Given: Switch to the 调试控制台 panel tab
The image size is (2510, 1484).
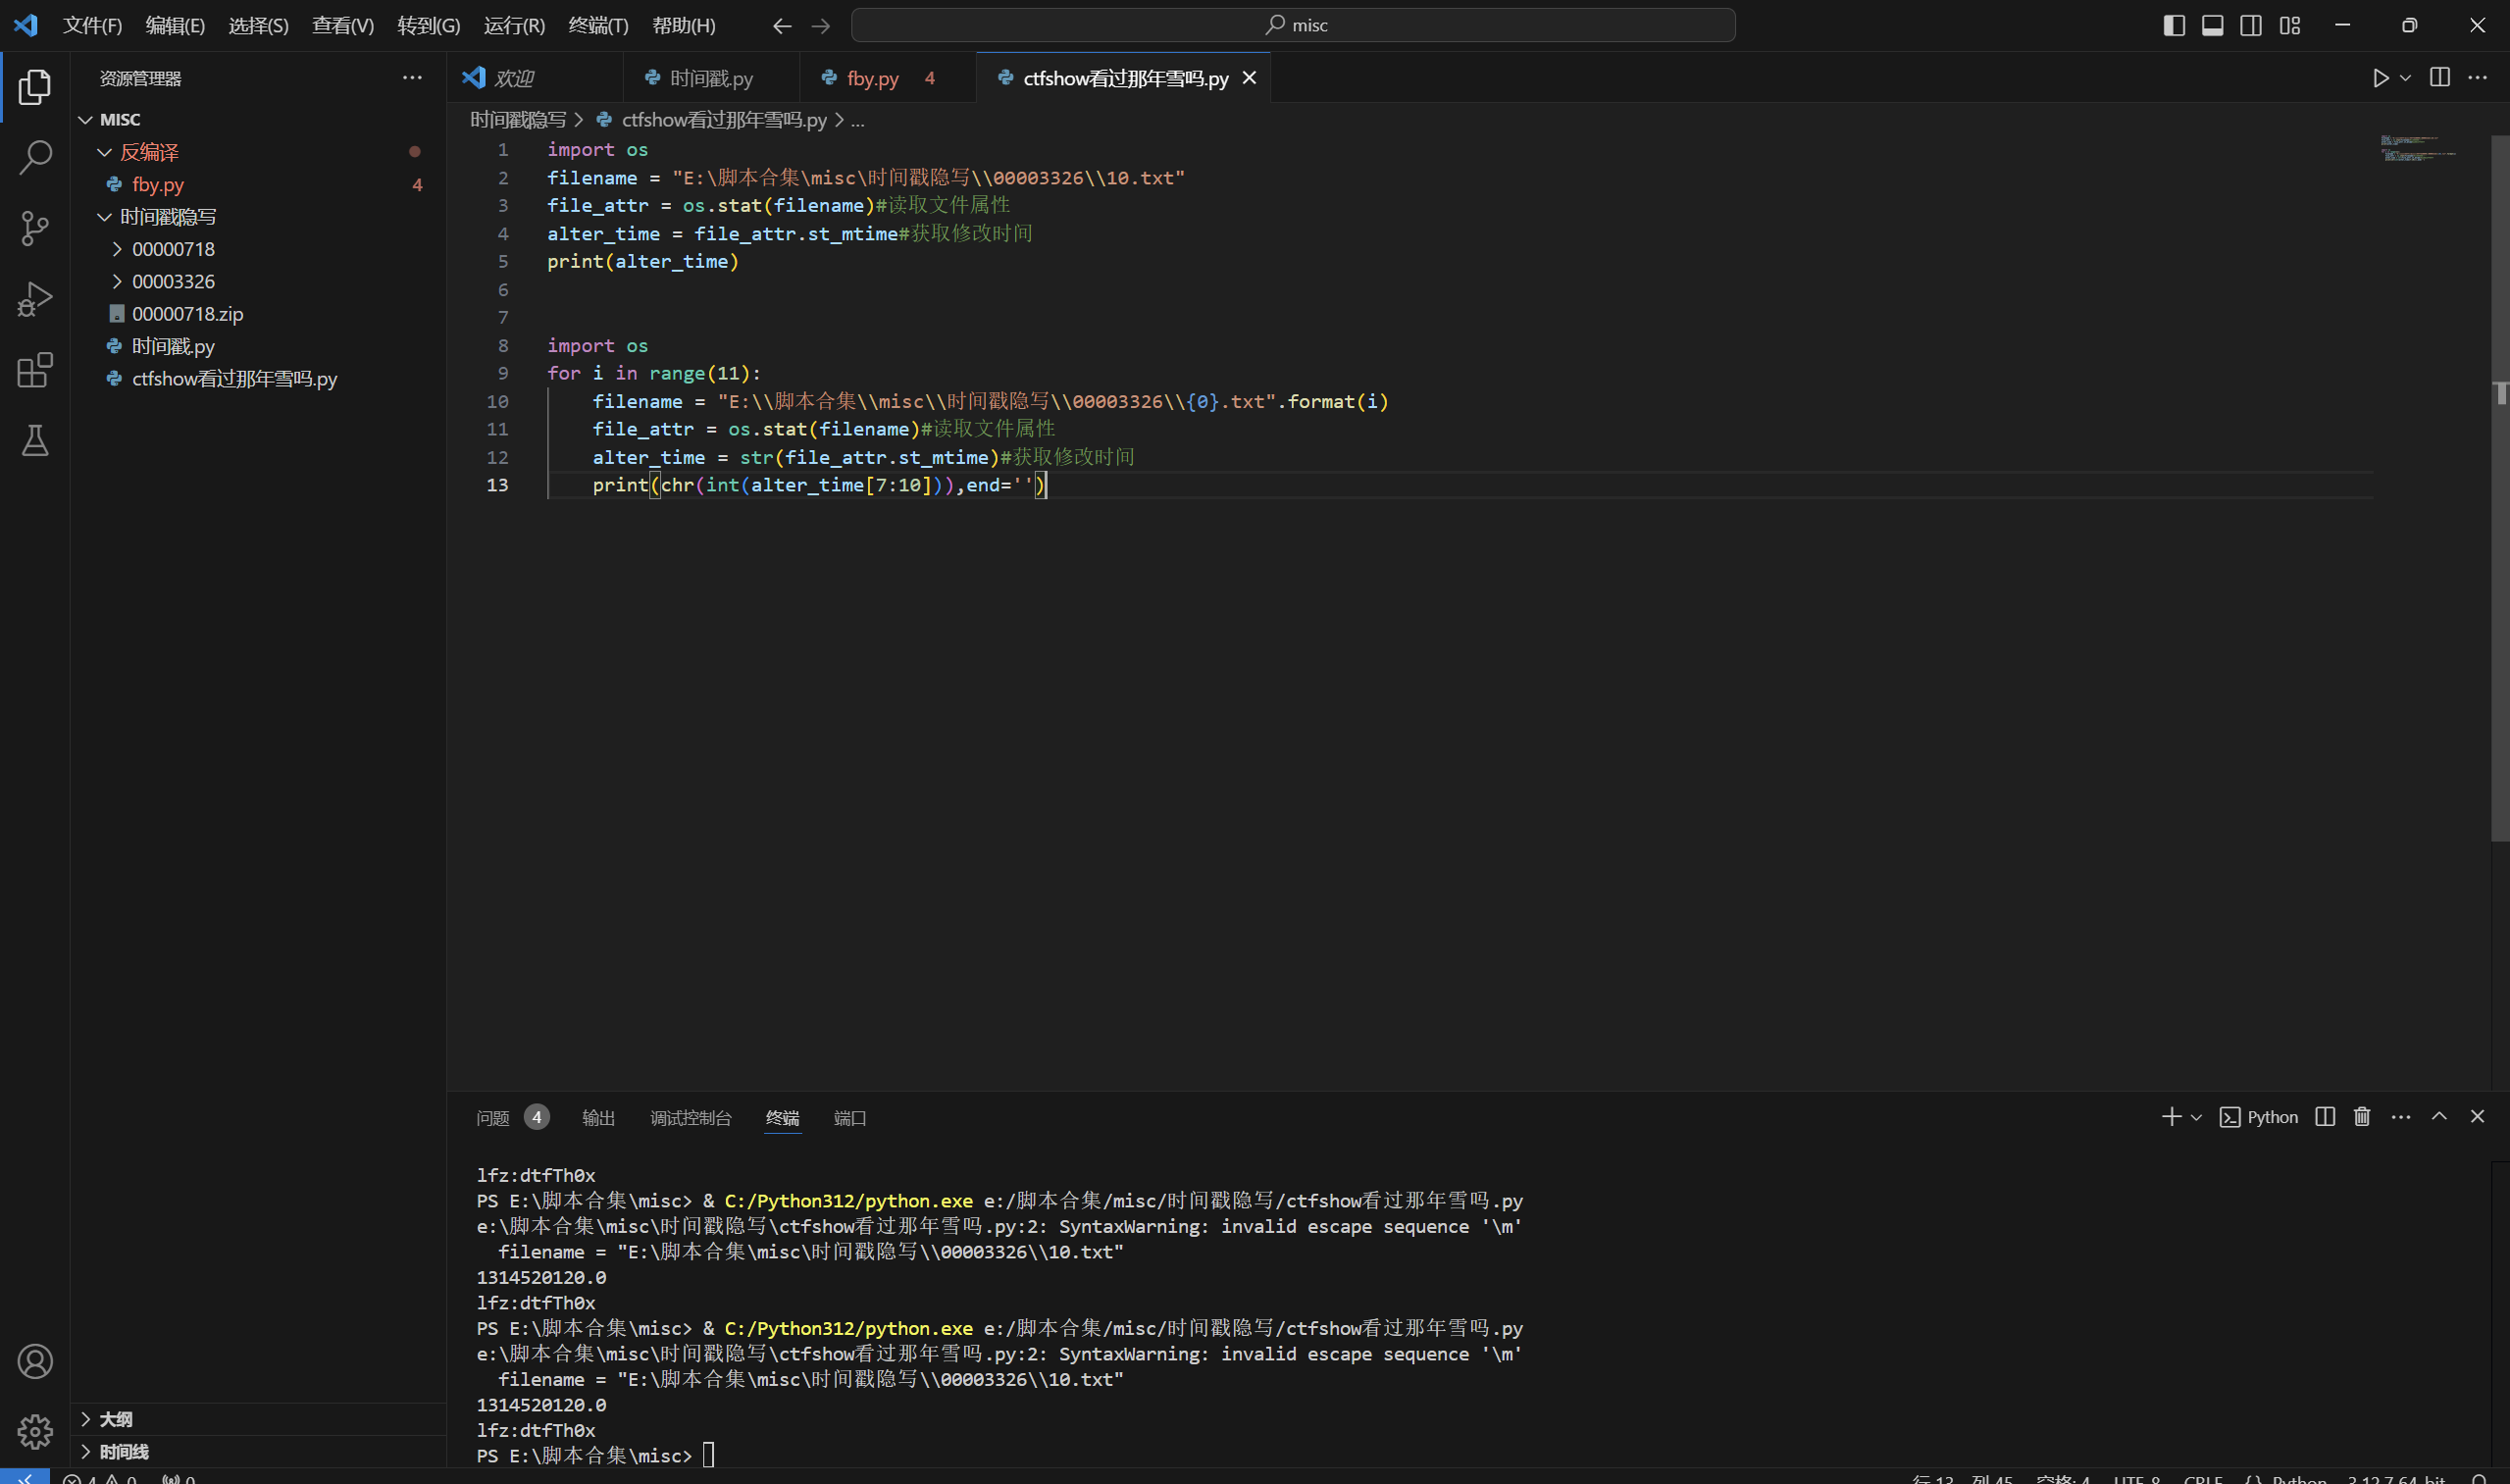Looking at the screenshot, I should 690,1117.
